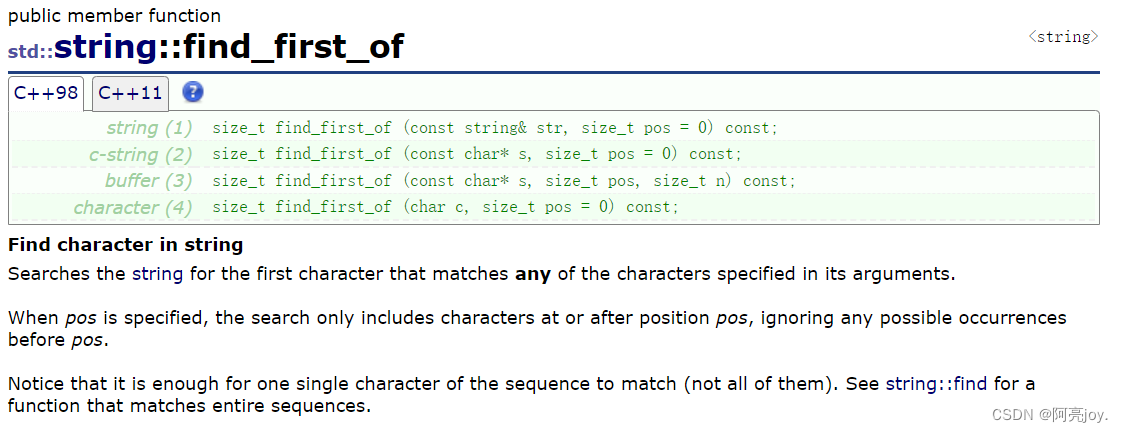This screenshot has width=1123, height=432.
Task: Click the 'Find character in string' subheading
Action: 125,245
